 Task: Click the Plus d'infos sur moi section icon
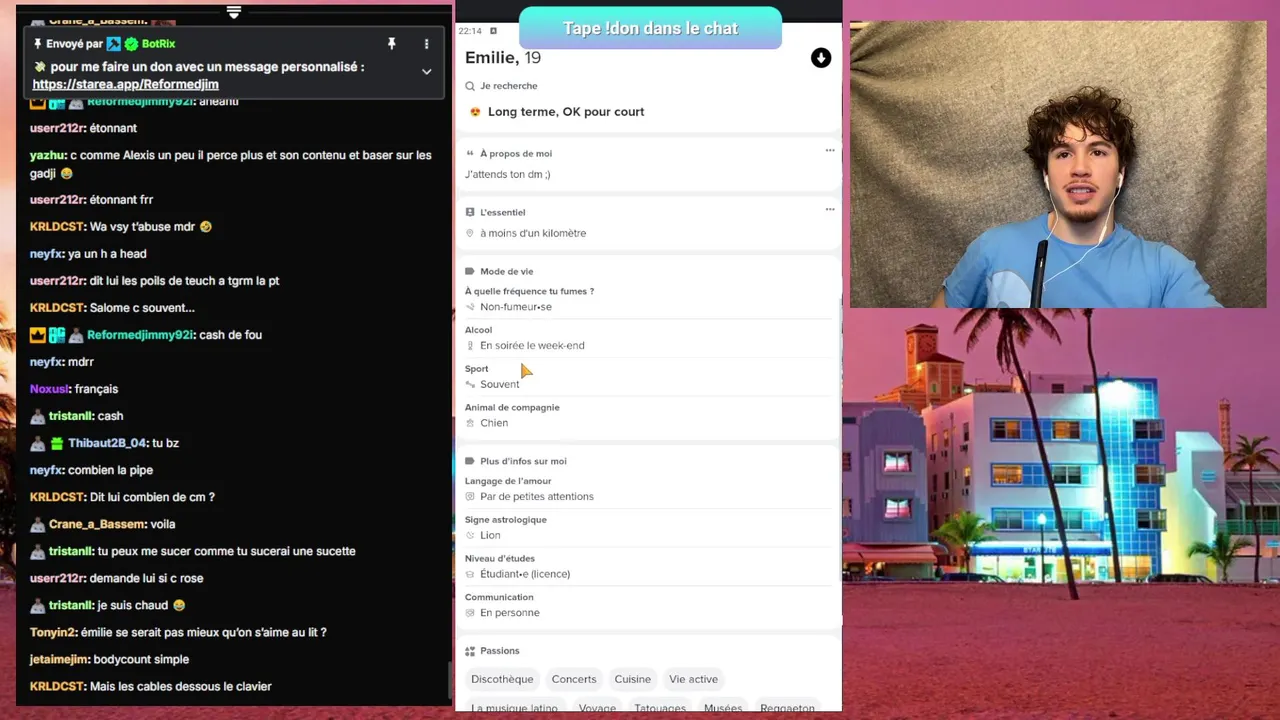pos(470,461)
